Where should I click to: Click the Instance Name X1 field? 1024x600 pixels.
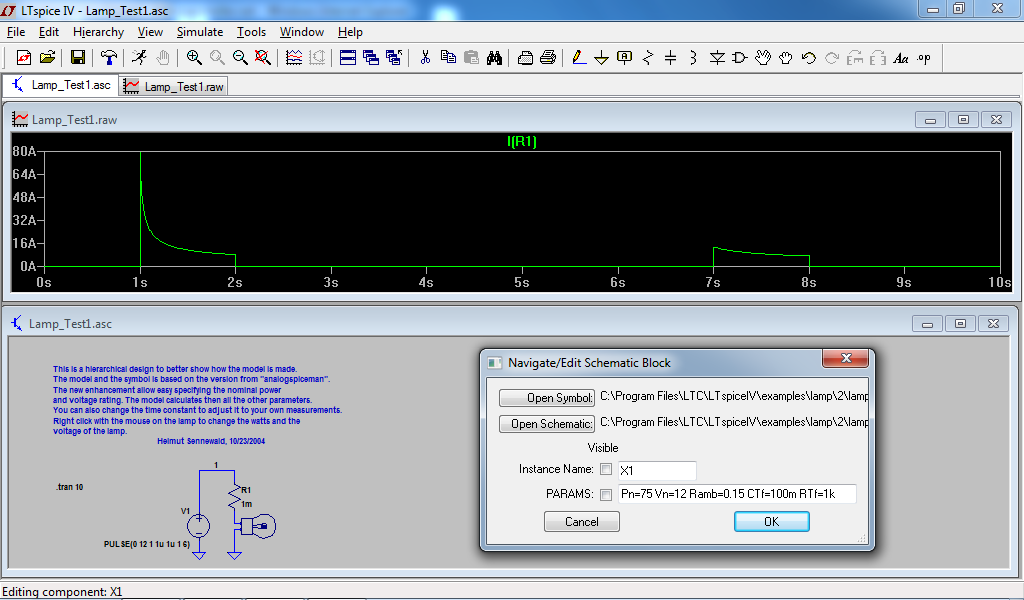coord(656,470)
